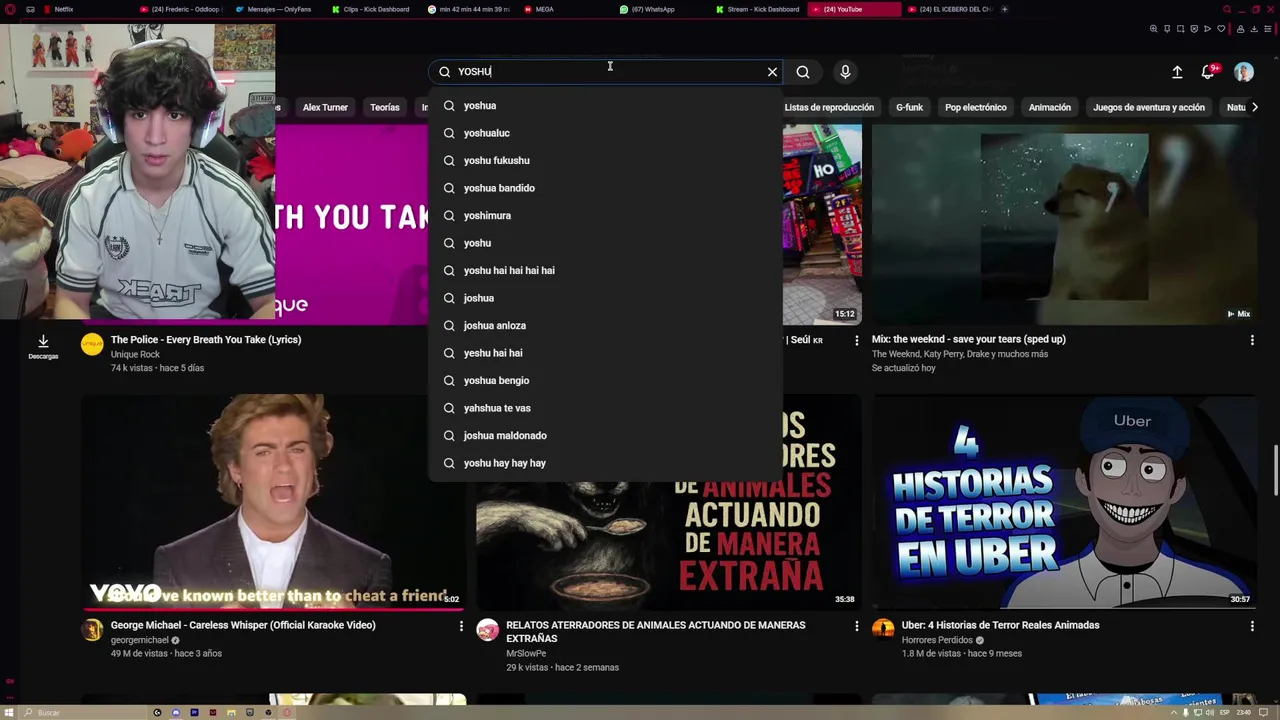Filter by the Teorías chip
The height and width of the screenshot is (720, 1280).
pyautogui.click(x=385, y=107)
